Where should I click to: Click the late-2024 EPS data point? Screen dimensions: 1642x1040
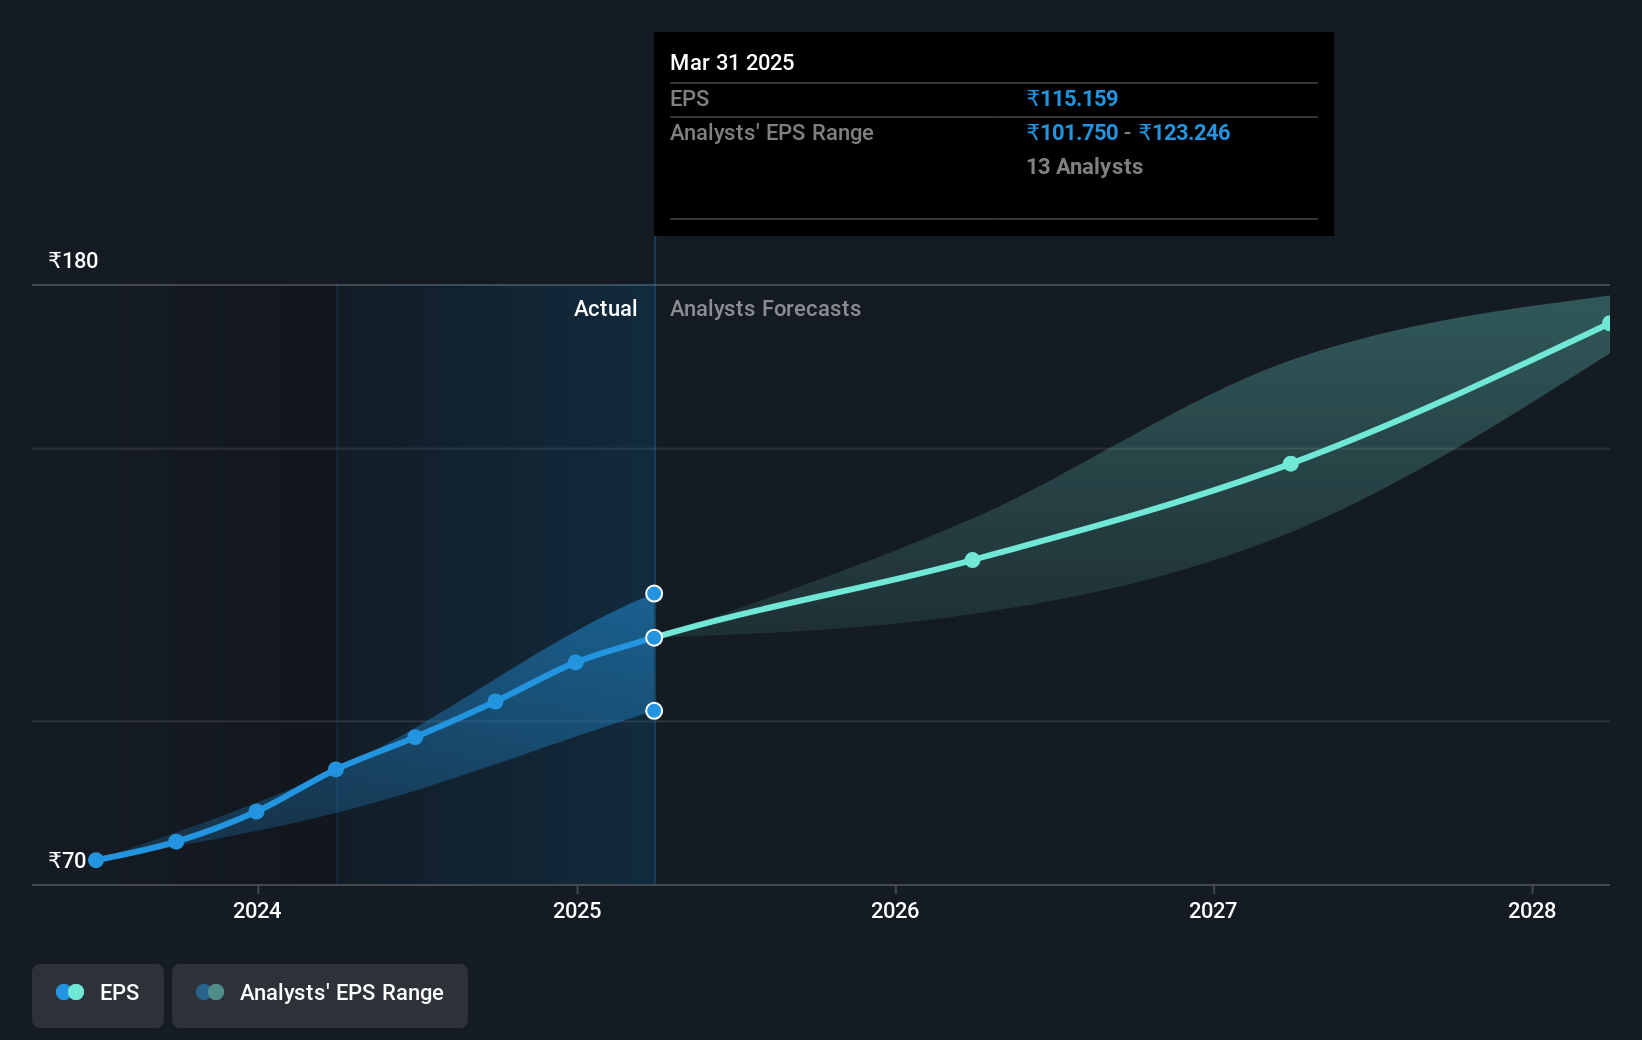pyautogui.click(x=495, y=701)
